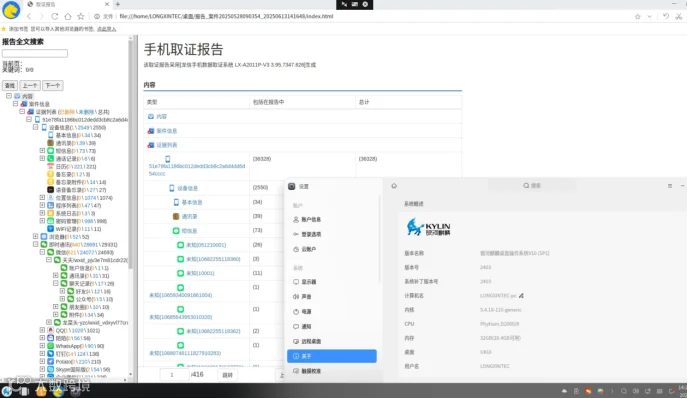Click the volume icon in the system tray
This screenshot has height=399, width=688.
pyautogui.click(x=635, y=391)
